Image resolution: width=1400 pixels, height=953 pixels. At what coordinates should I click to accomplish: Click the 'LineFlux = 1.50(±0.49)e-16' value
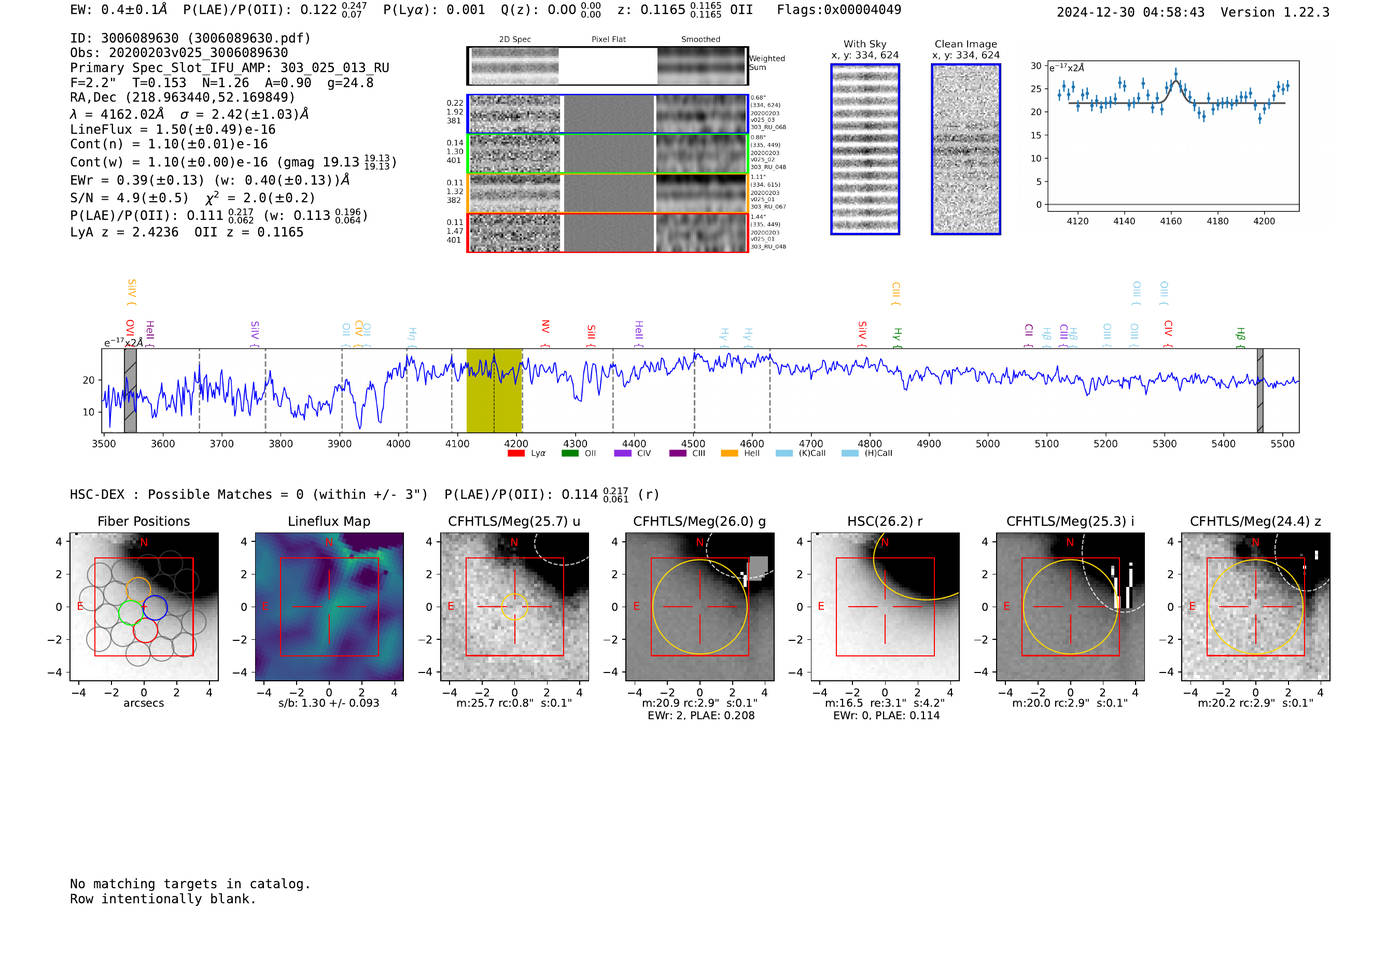tap(173, 129)
